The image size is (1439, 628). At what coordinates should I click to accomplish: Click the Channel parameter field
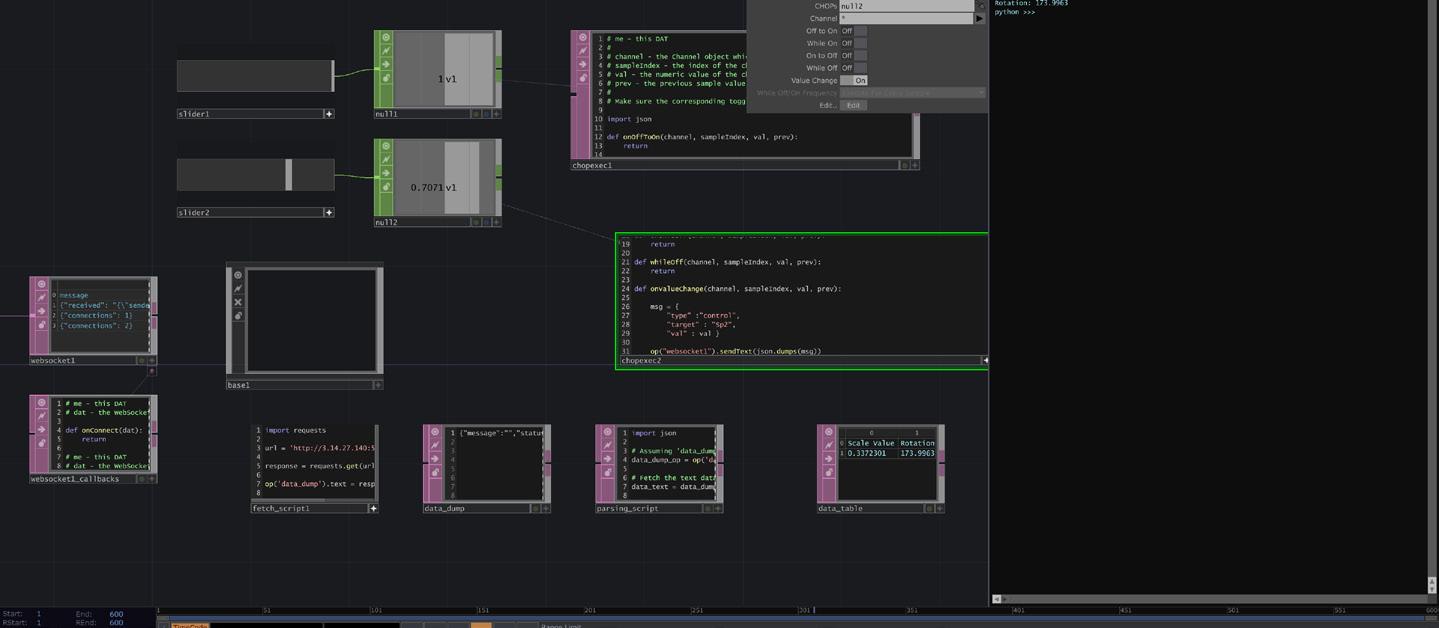(x=906, y=18)
